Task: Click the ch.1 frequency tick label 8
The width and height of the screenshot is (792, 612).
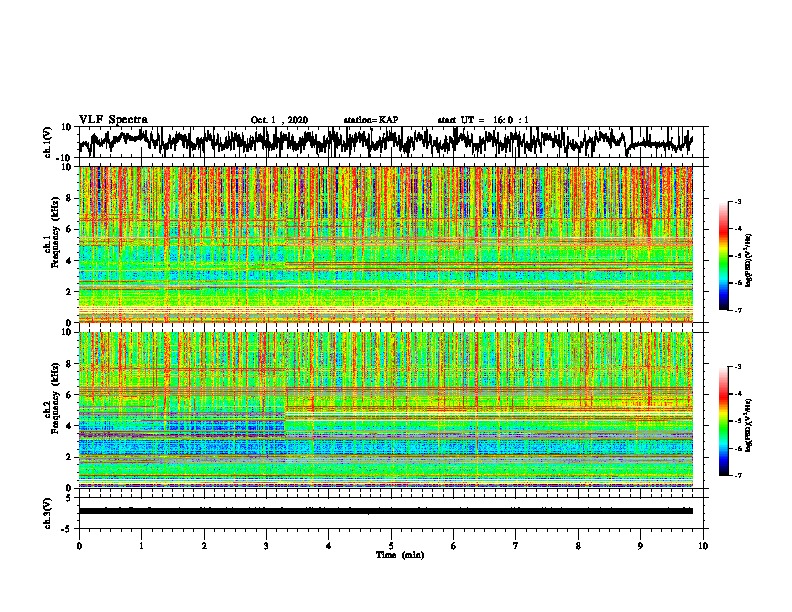Action: (70, 198)
